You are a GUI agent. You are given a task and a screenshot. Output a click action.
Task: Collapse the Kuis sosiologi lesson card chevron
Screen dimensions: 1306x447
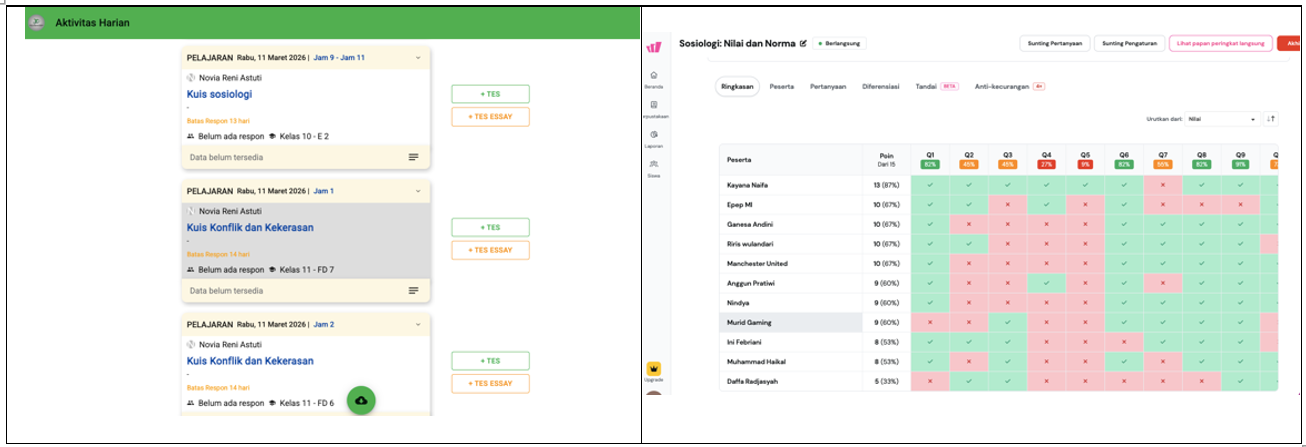pos(419,58)
